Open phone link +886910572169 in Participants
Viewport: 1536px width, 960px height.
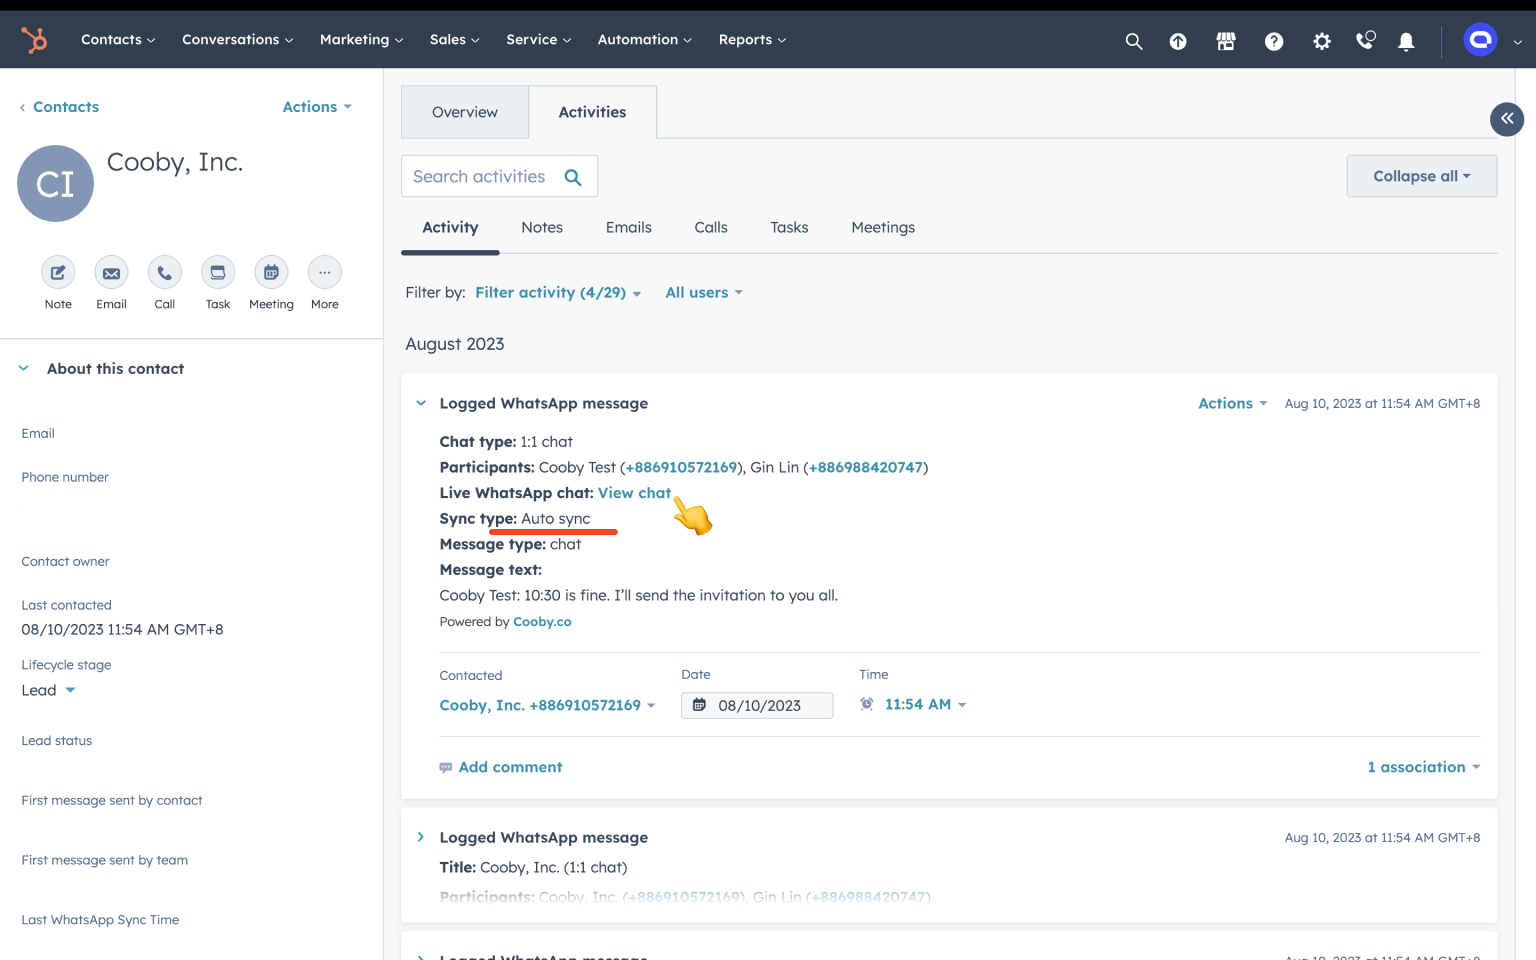pyautogui.click(x=681, y=468)
